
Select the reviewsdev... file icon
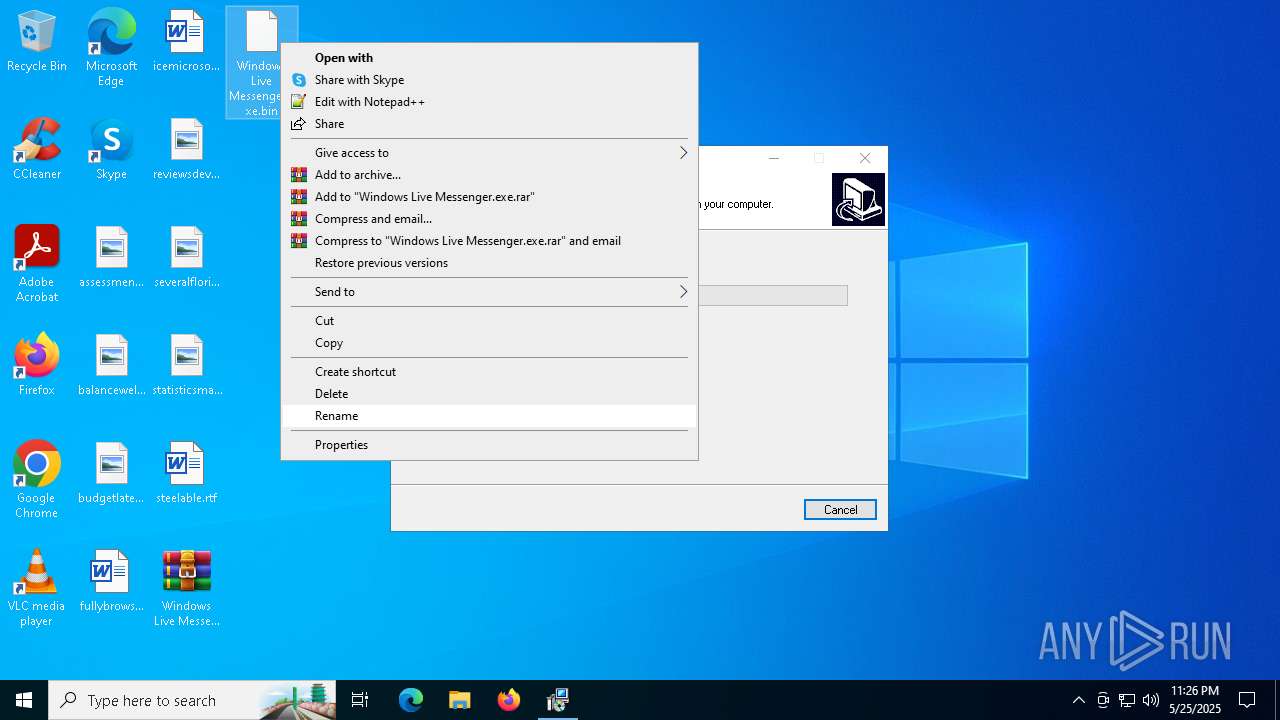186,150
